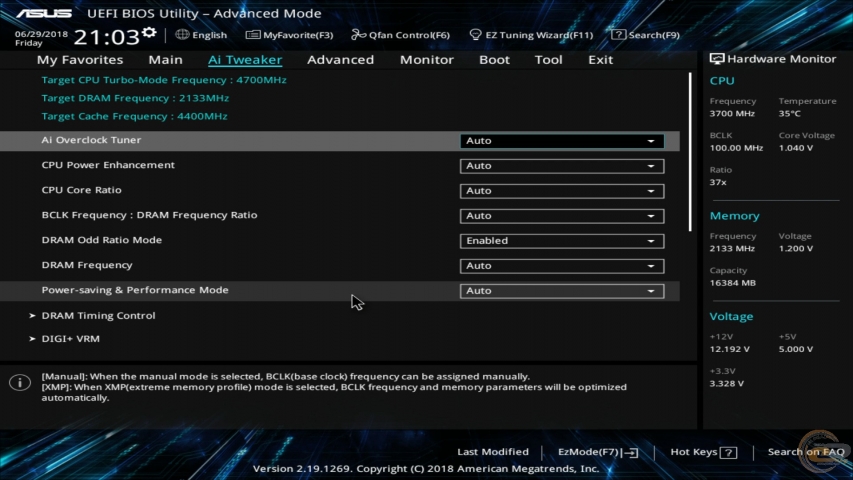Open Search(F9)
The width and height of the screenshot is (853, 480).
coord(645,35)
